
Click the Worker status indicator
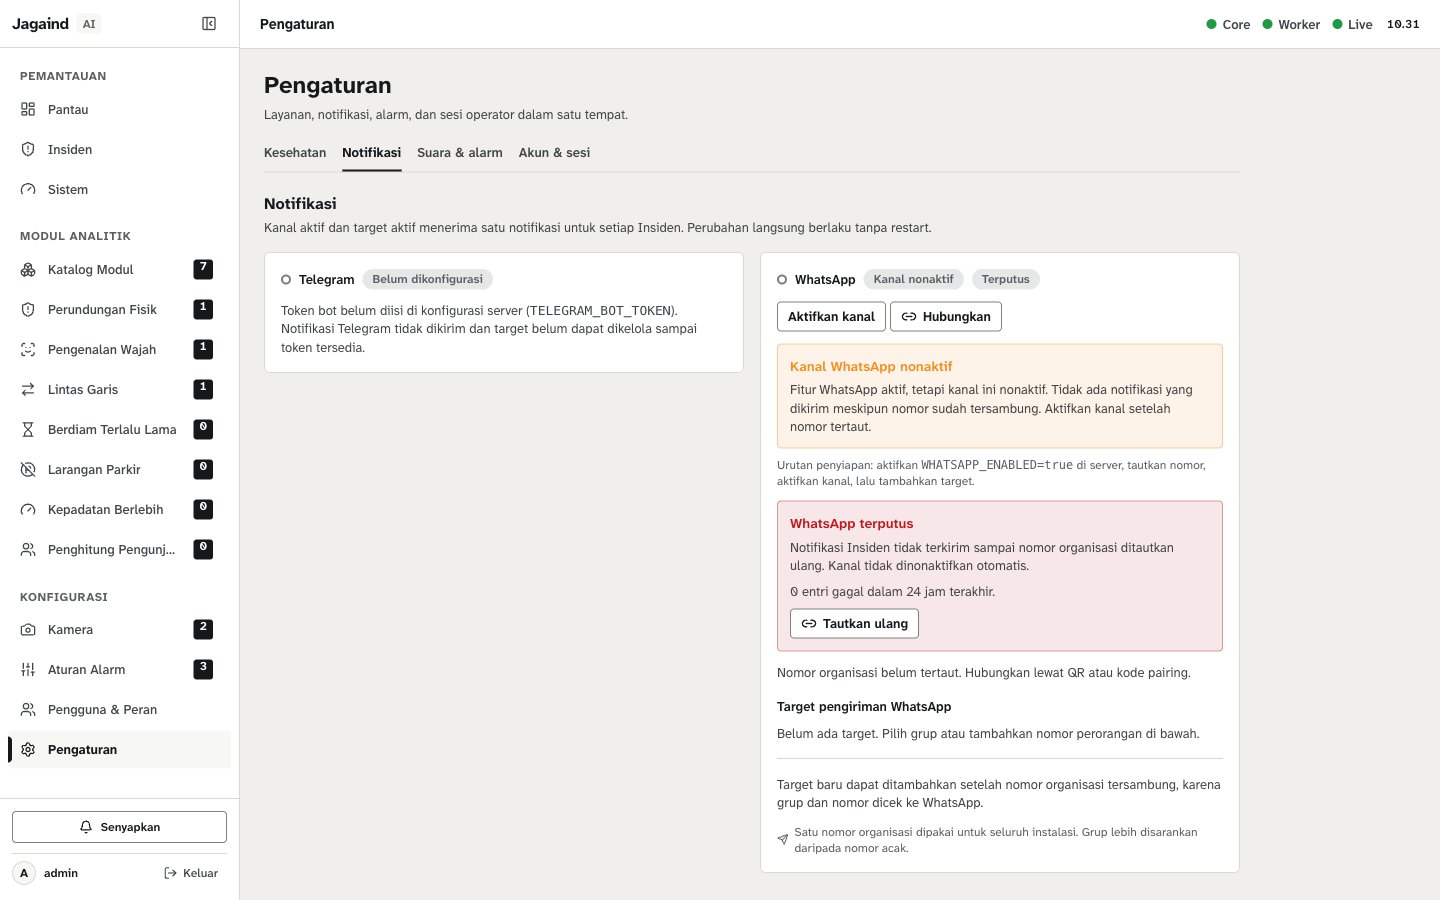[x=1291, y=24]
